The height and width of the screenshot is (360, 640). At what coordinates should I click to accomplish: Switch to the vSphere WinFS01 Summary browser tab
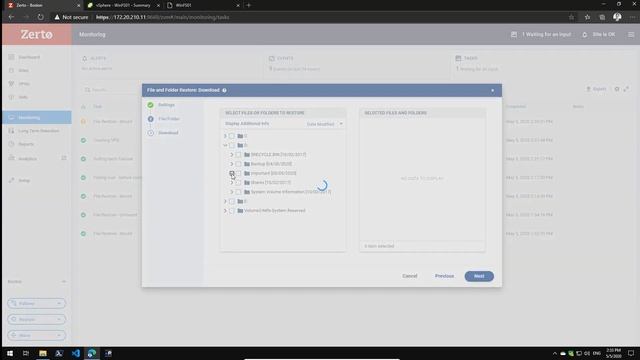click(122, 5)
